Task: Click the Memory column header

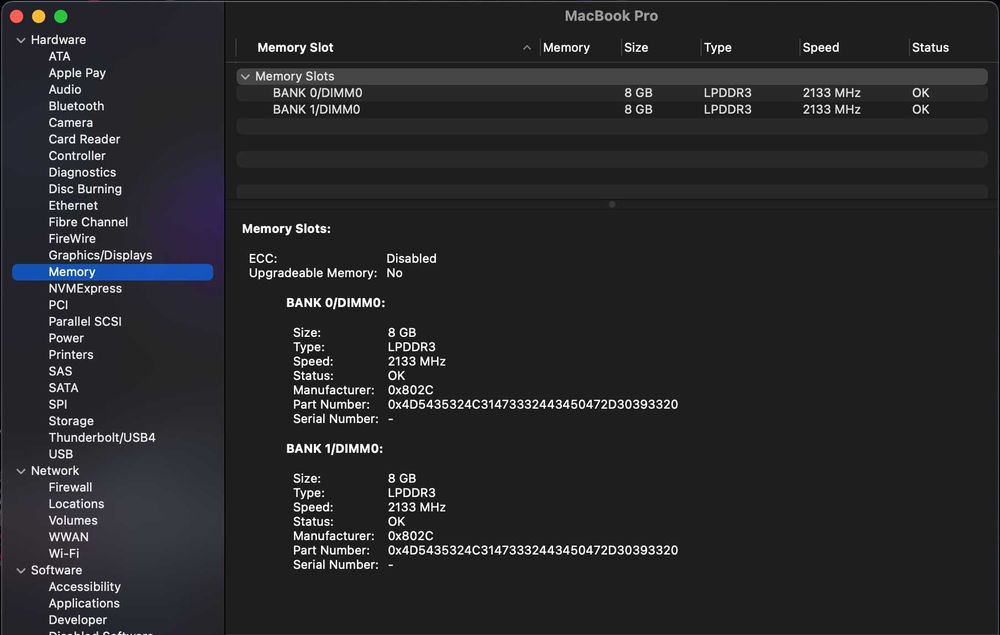Action: (566, 48)
